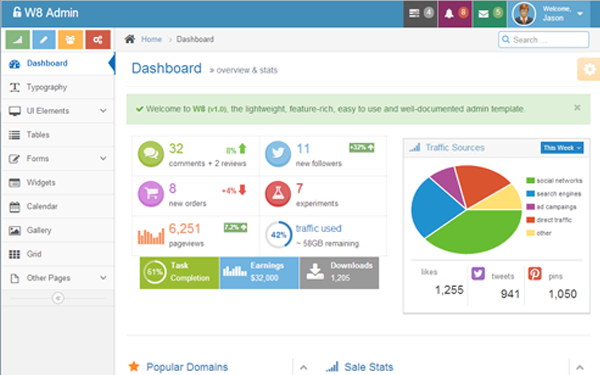Toggle the social networks legend entry

click(554, 181)
